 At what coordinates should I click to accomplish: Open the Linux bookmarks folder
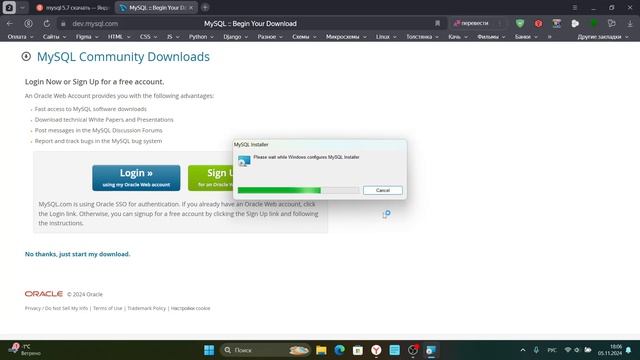tap(386, 37)
